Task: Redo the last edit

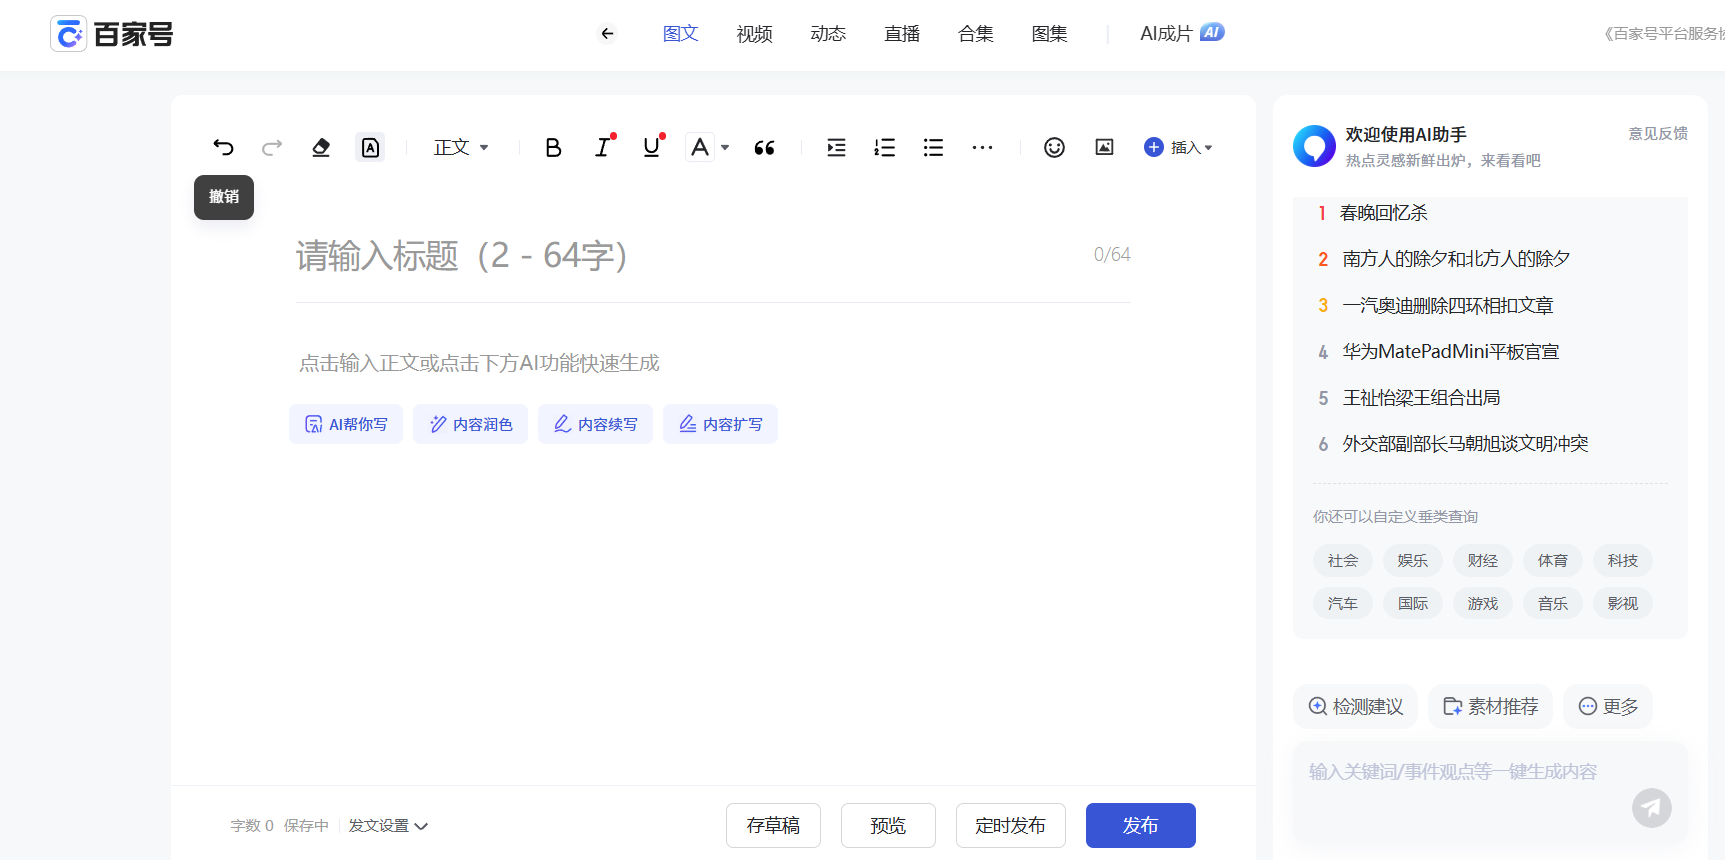Action: coord(272,148)
